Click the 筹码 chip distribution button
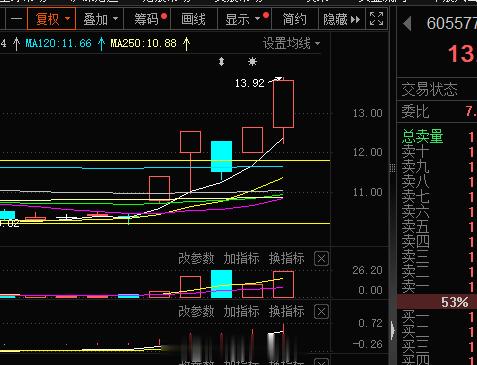477x365 pixels. pyautogui.click(x=148, y=19)
